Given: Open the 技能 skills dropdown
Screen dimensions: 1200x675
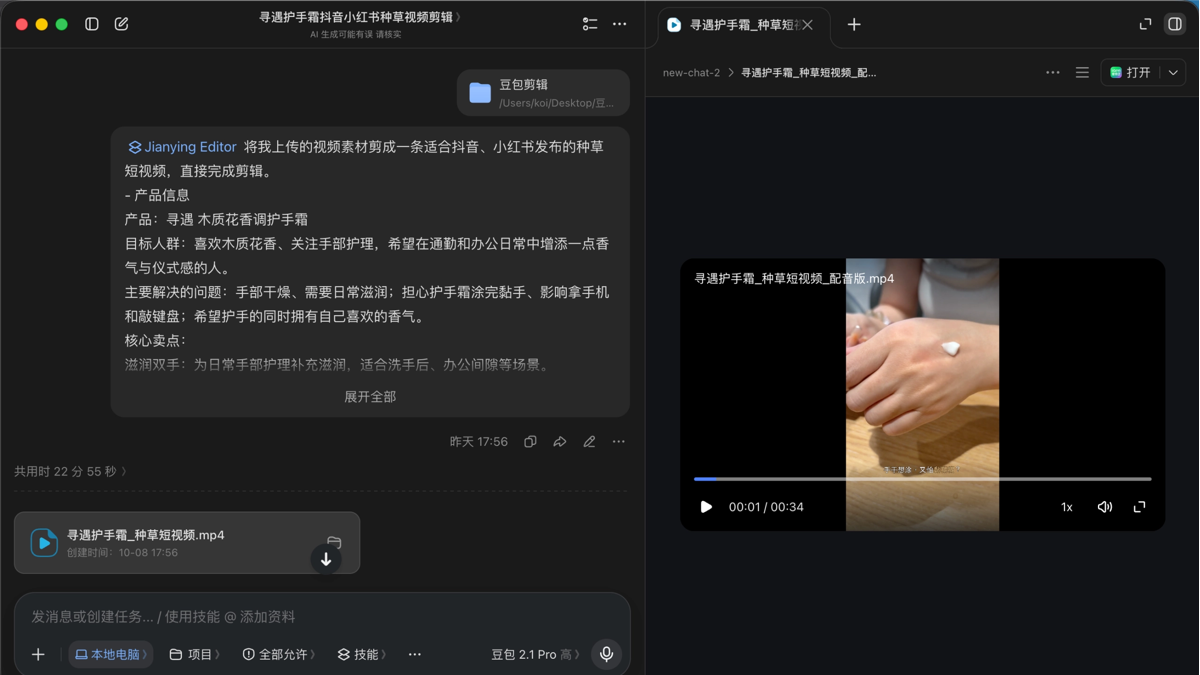Looking at the screenshot, I should [362, 655].
